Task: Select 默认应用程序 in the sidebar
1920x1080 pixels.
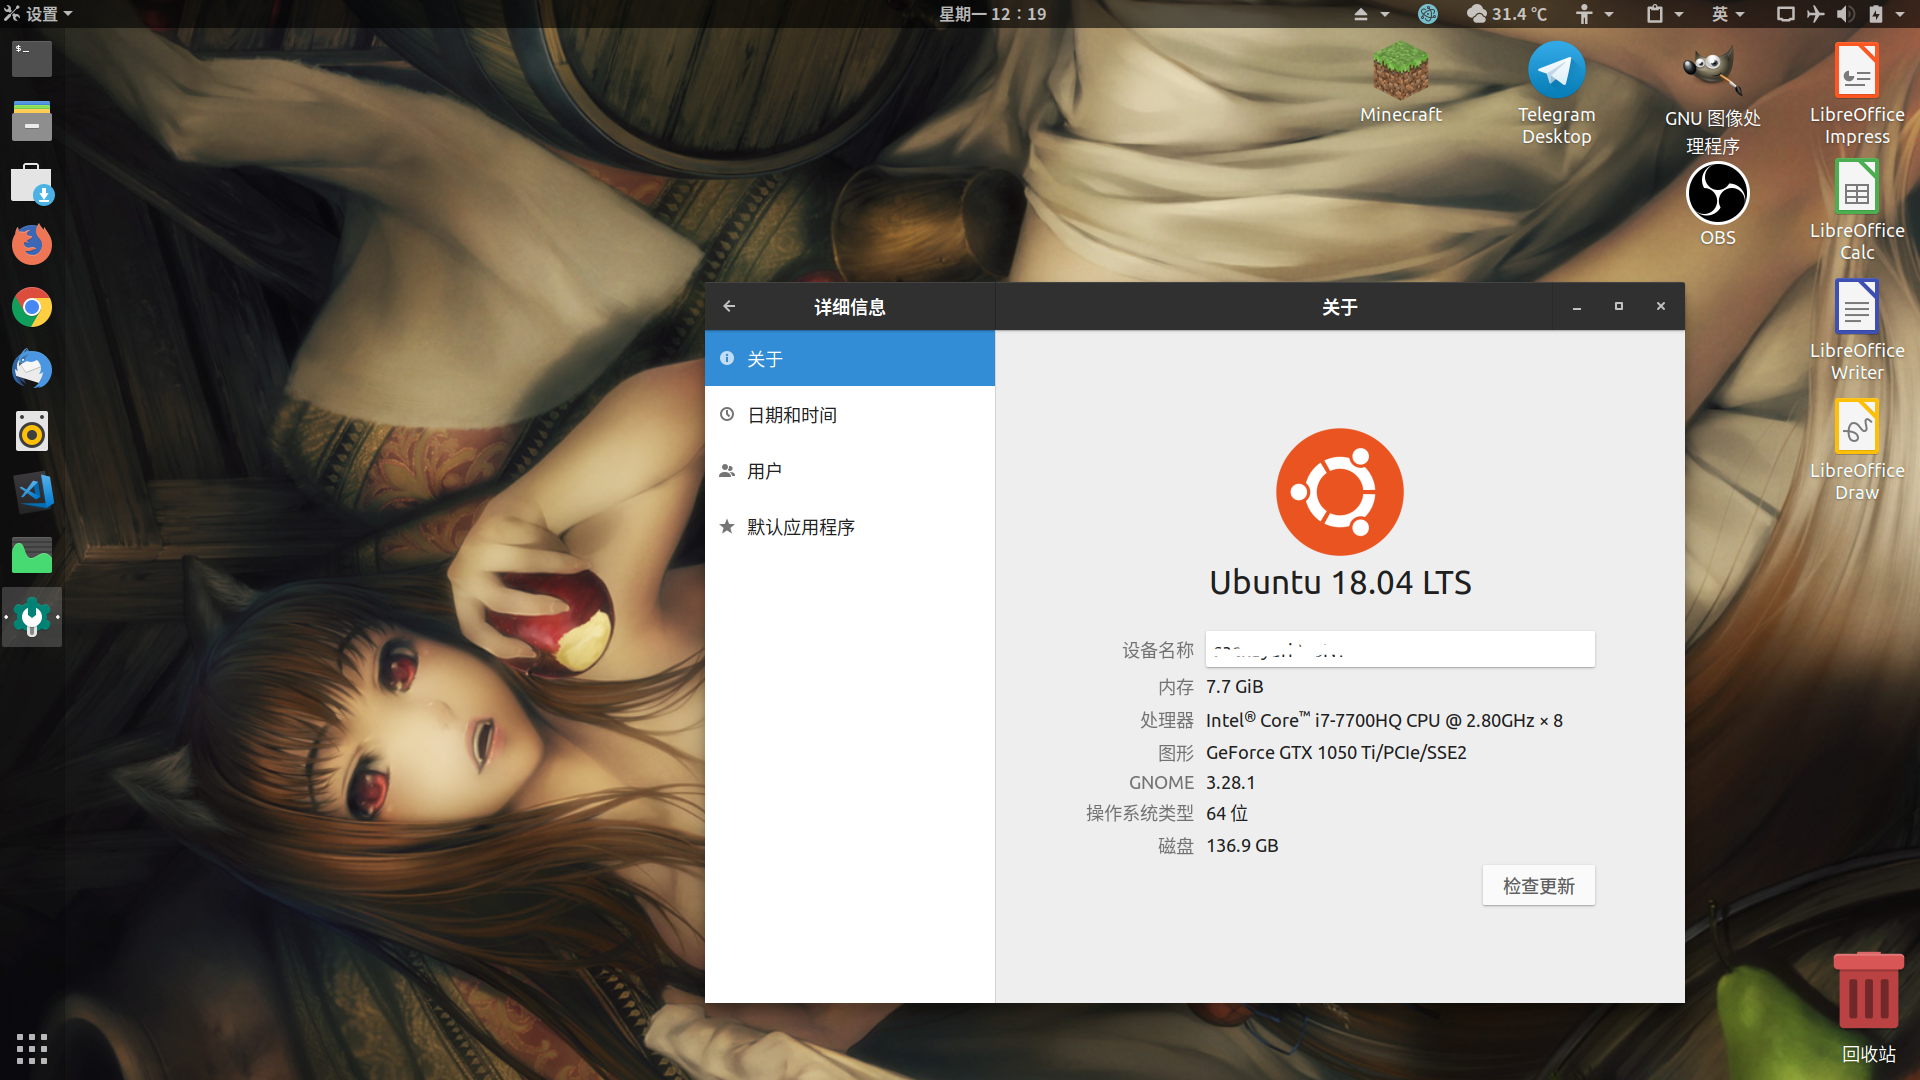Action: (850, 526)
